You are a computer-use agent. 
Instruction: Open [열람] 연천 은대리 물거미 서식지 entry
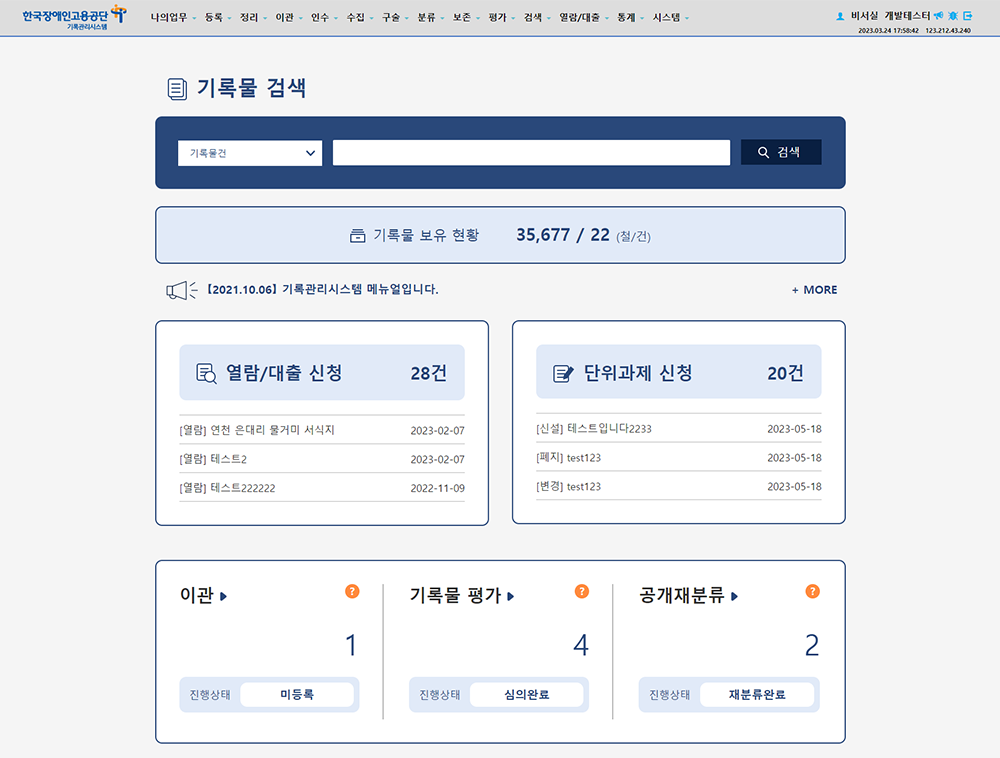(x=322, y=430)
